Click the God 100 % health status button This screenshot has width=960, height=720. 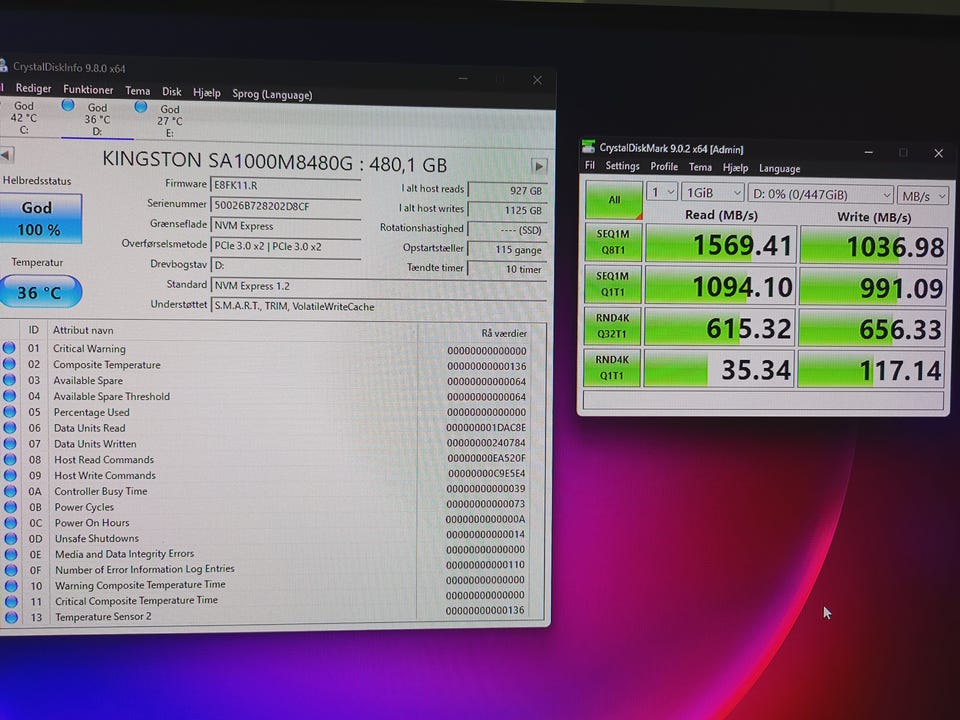pos(39,219)
